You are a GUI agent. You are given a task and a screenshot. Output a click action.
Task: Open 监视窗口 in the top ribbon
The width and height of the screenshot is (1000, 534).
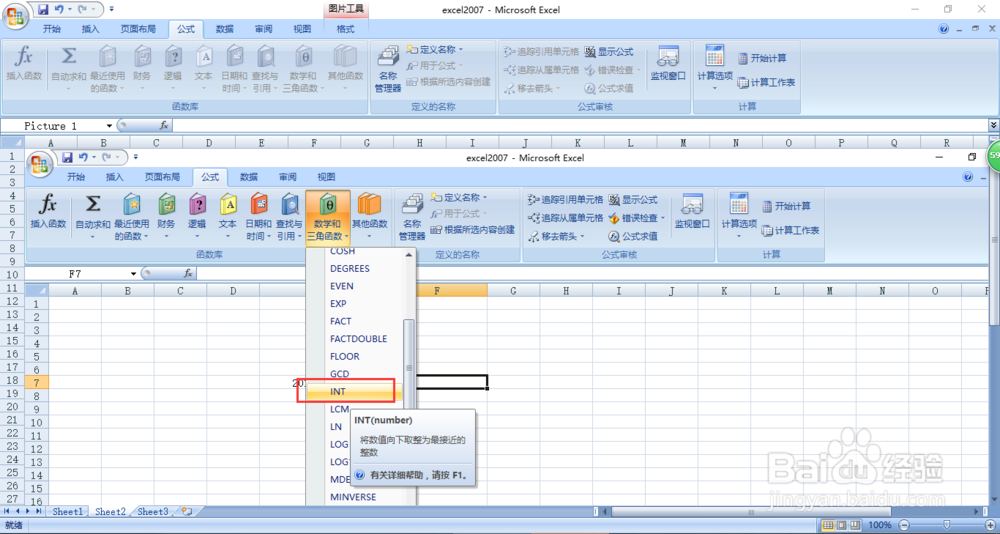click(x=668, y=64)
